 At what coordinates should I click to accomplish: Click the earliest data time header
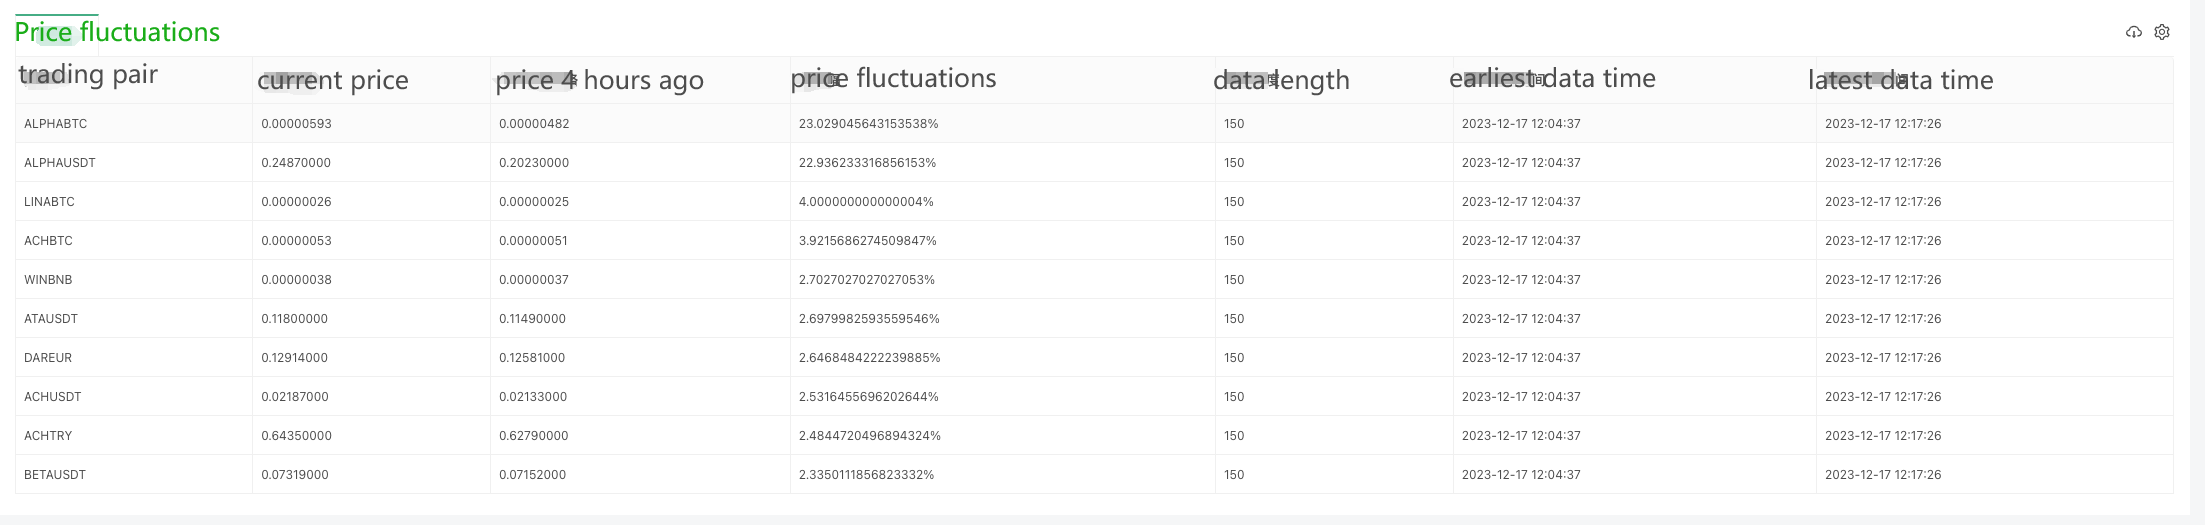pyautogui.click(x=1552, y=78)
